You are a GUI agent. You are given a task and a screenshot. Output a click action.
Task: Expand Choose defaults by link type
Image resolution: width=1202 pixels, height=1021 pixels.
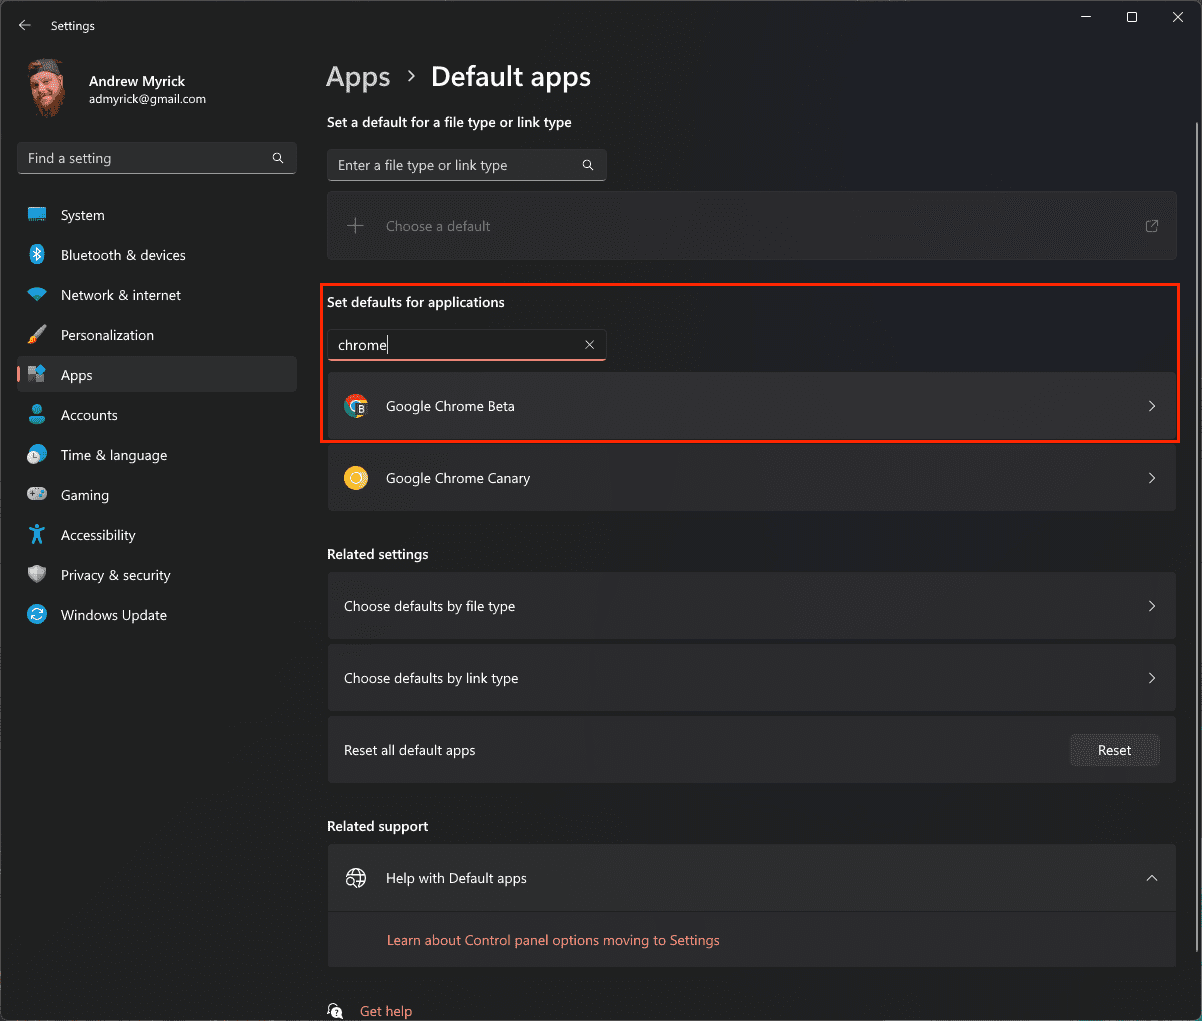752,678
